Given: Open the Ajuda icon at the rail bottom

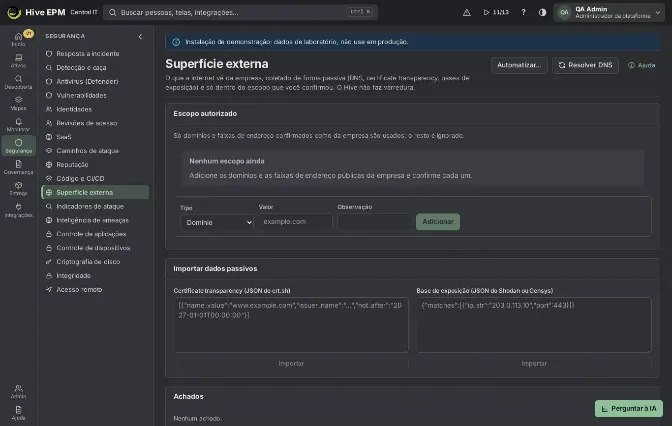Looking at the screenshot, I should pos(18,413).
